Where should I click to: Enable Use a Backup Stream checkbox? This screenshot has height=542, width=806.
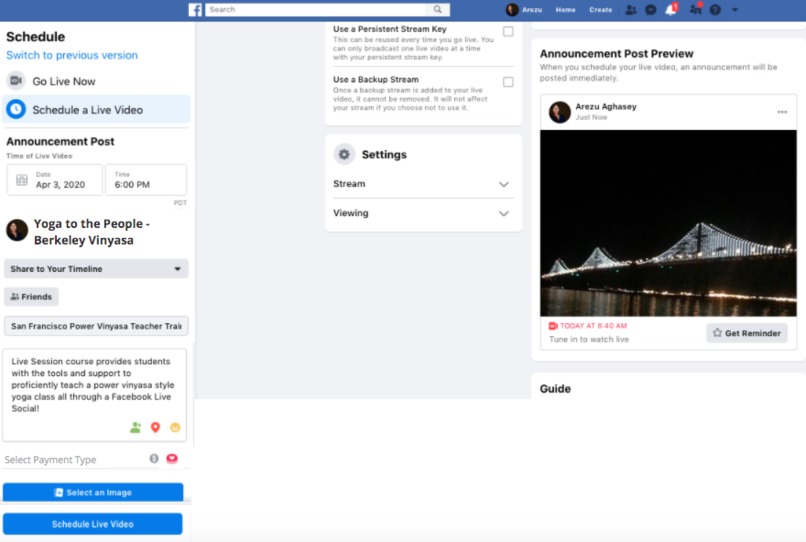(x=508, y=82)
